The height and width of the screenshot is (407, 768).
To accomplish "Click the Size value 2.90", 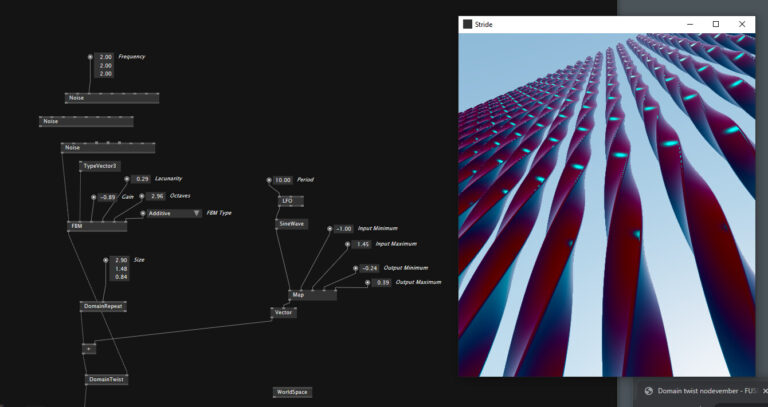I will [x=120, y=260].
